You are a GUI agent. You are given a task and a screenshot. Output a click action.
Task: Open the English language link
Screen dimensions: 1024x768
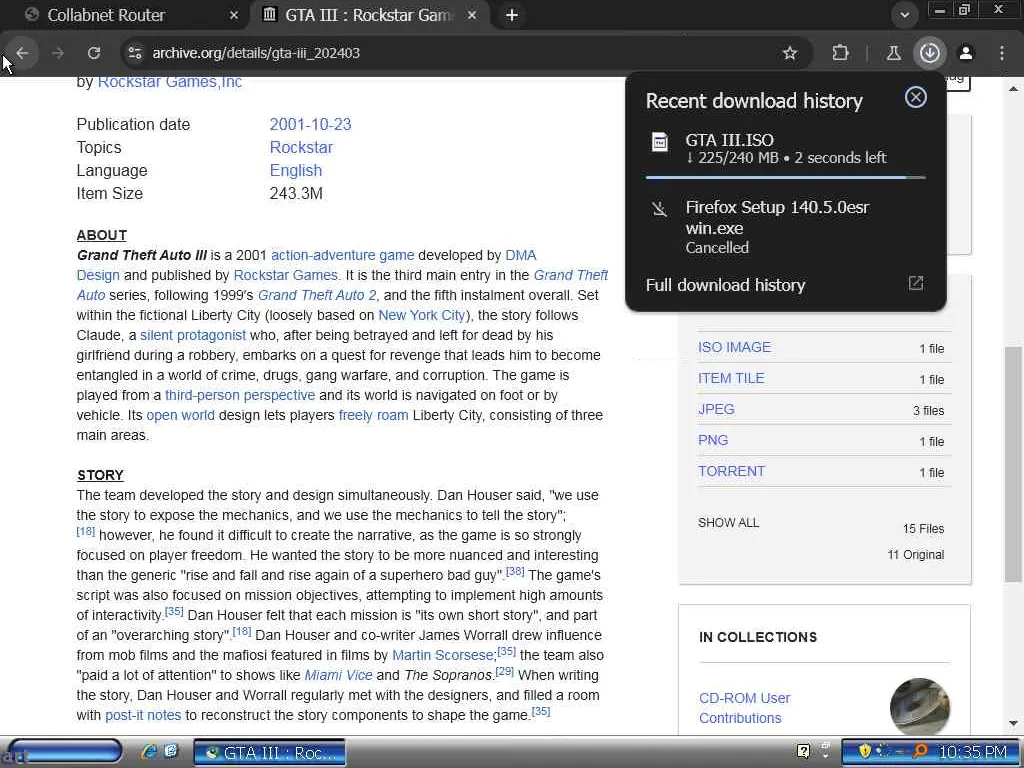296,170
